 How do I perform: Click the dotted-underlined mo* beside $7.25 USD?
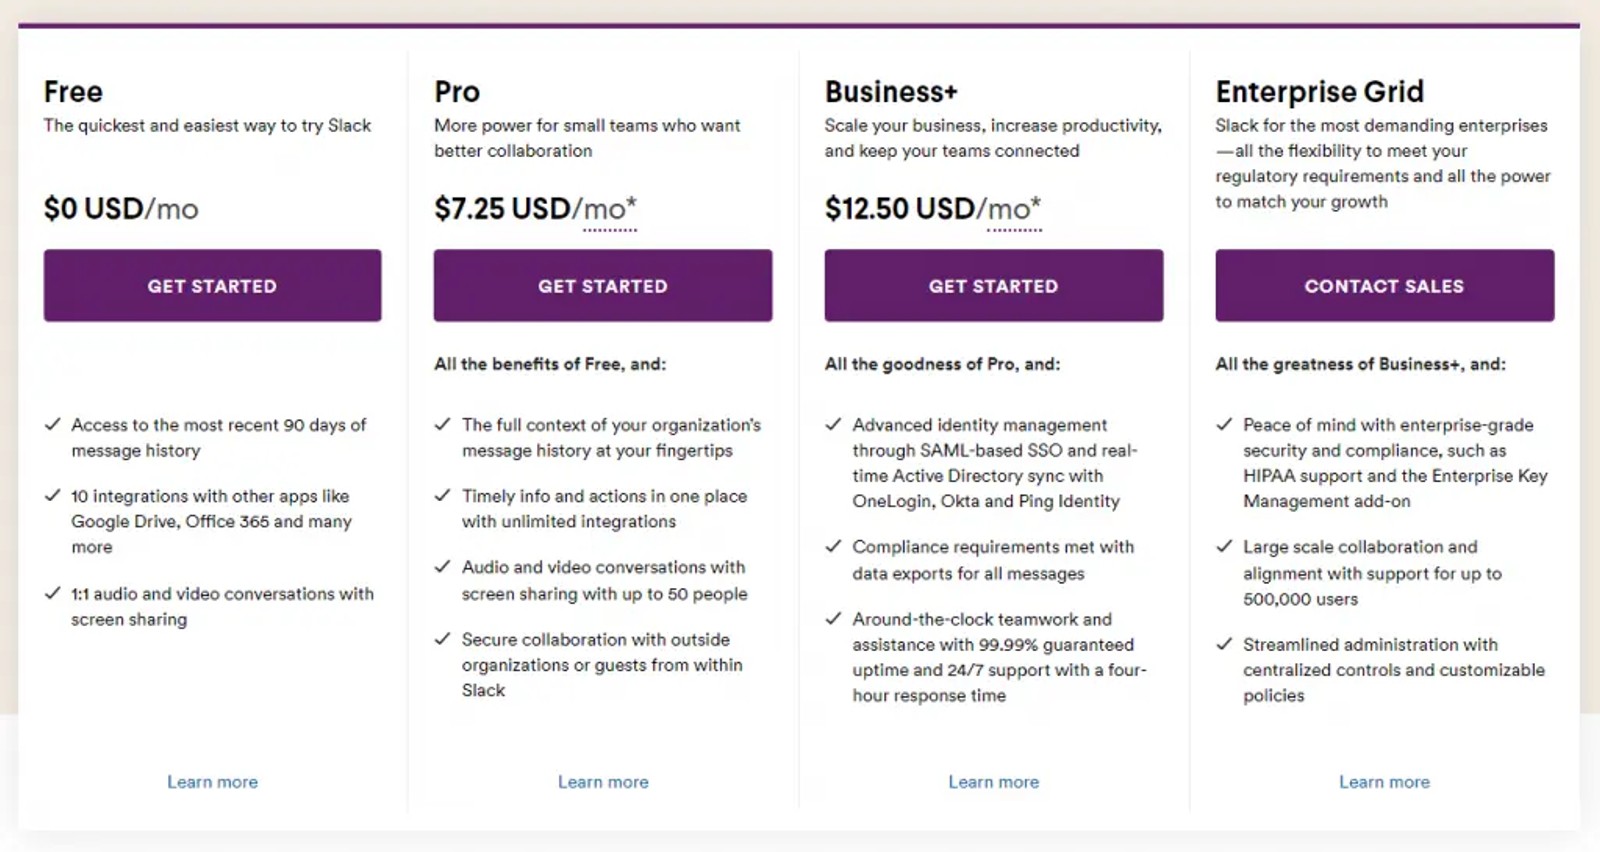click(x=610, y=210)
